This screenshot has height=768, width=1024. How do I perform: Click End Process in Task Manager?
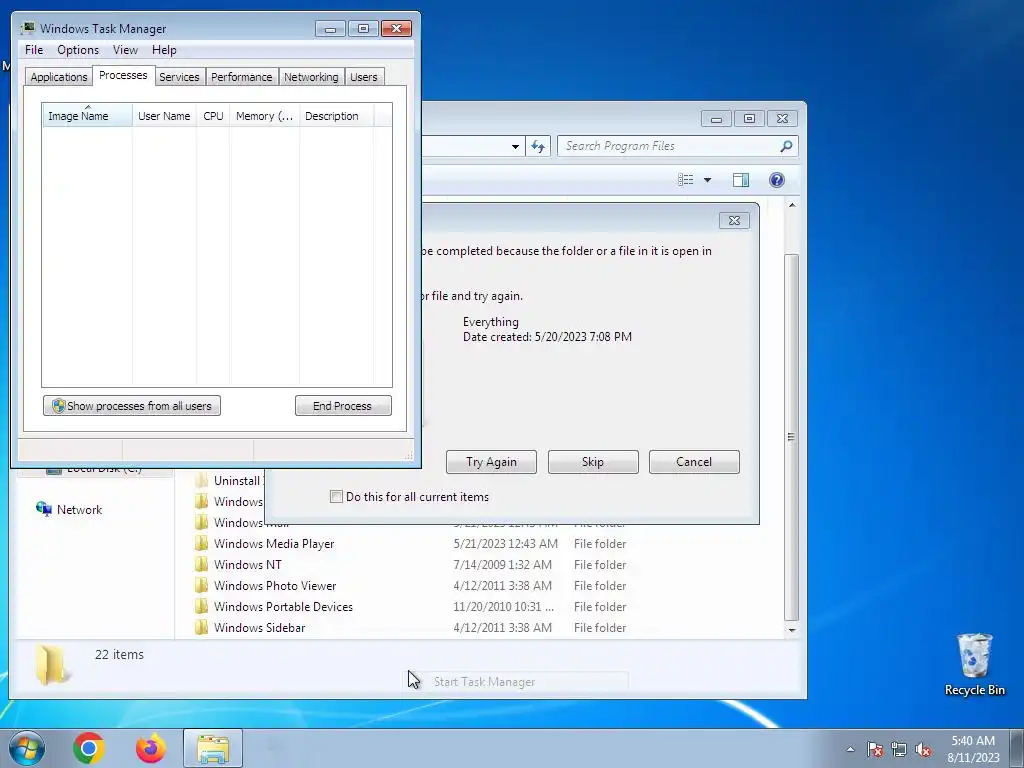click(x=343, y=406)
